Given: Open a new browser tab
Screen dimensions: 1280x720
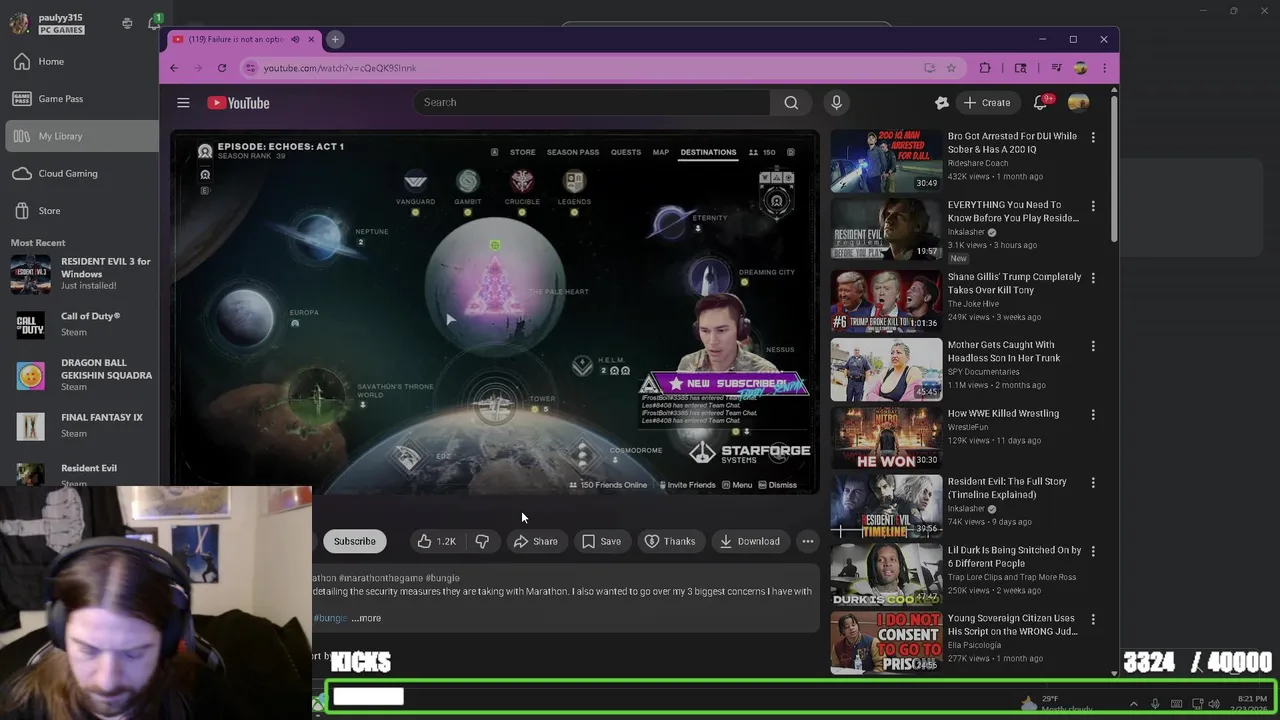Looking at the screenshot, I should point(335,39).
